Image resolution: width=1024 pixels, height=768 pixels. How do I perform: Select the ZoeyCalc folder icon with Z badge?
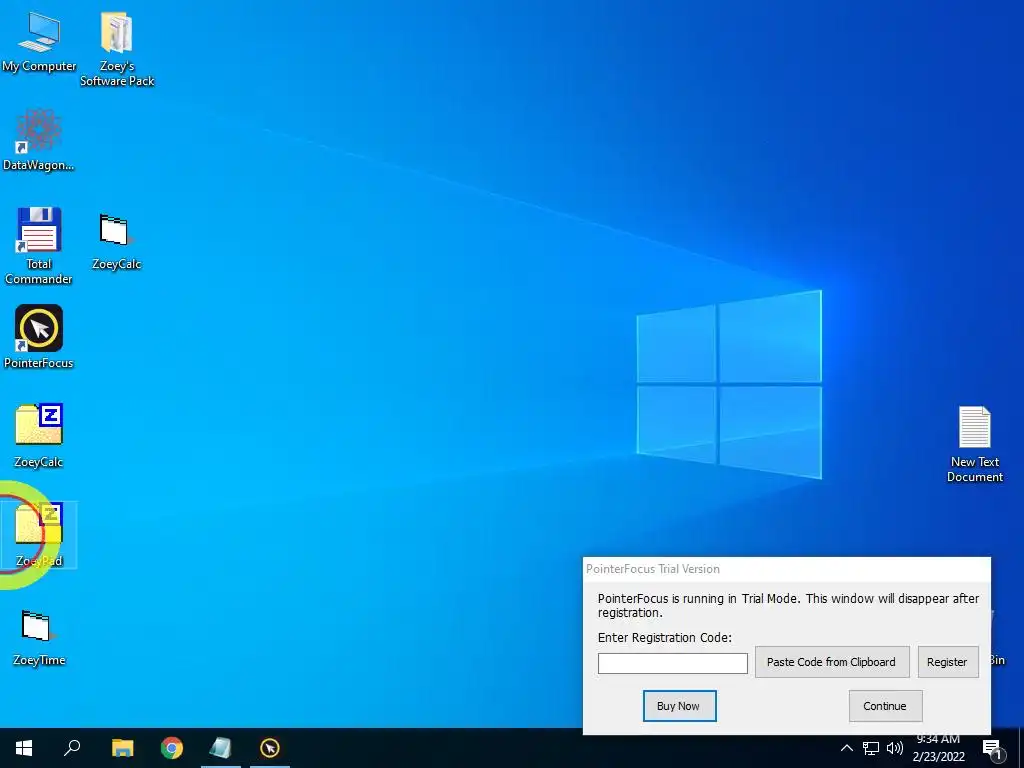(39, 436)
